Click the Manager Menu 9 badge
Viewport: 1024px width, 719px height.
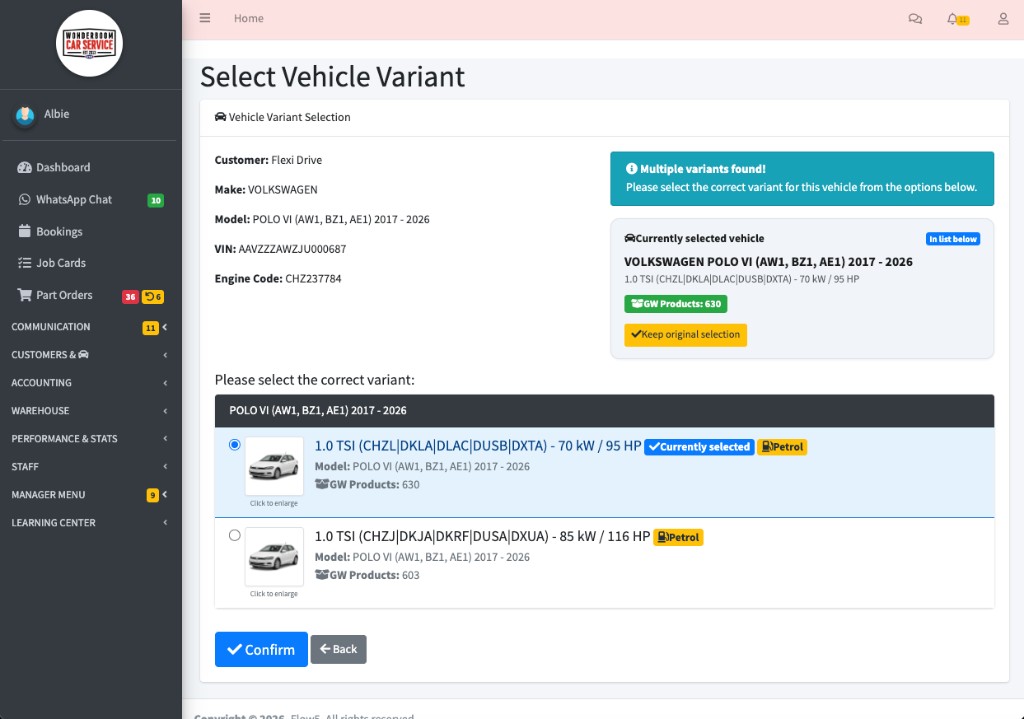click(x=152, y=495)
